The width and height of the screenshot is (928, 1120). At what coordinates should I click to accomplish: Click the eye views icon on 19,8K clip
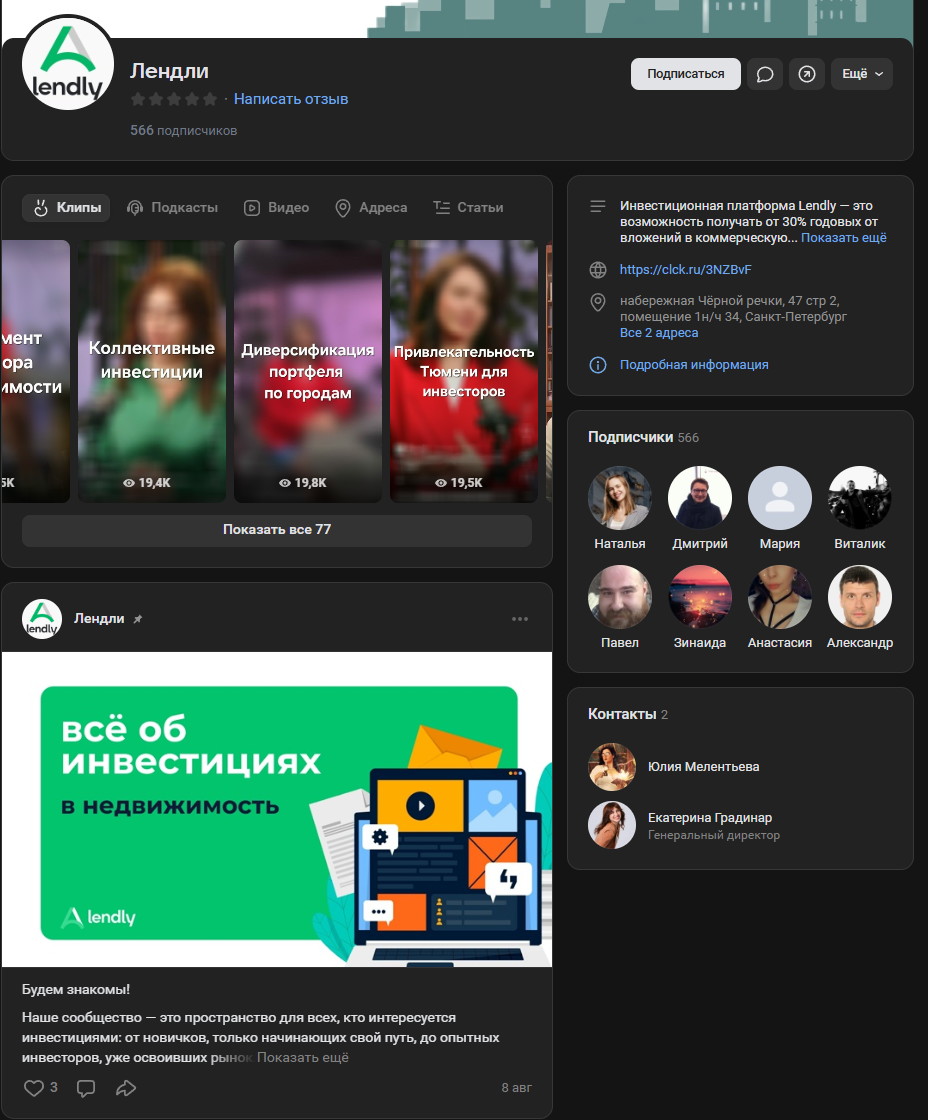[284, 484]
